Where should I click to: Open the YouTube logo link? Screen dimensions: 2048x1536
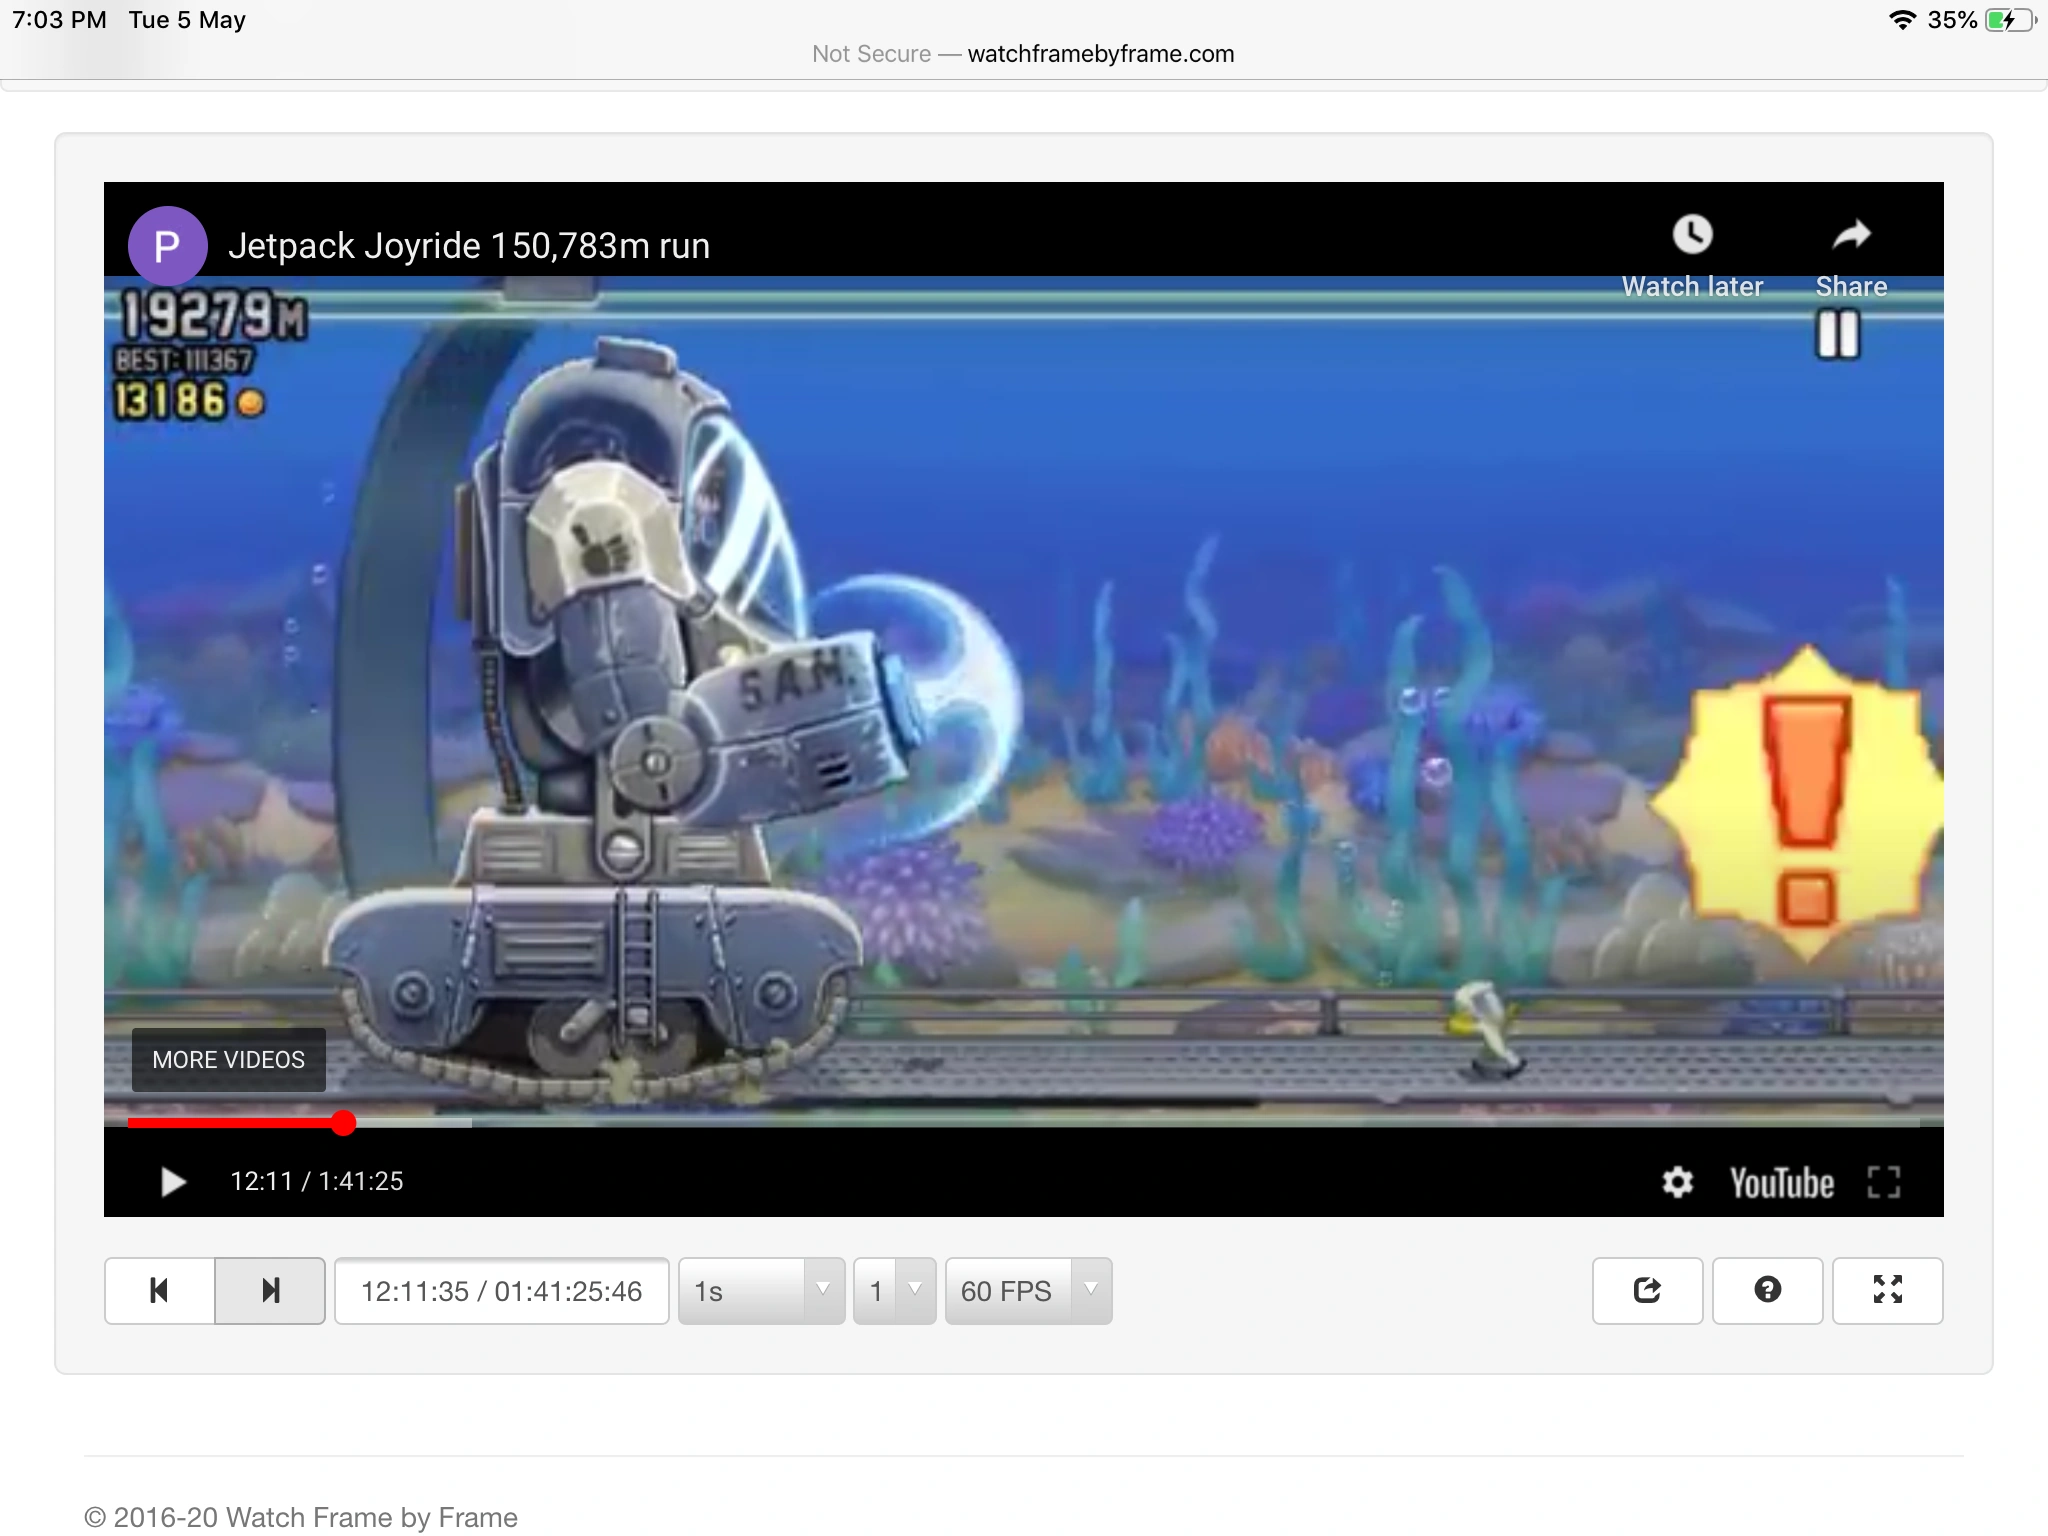pyautogui.click(x=1782, y=1183)
